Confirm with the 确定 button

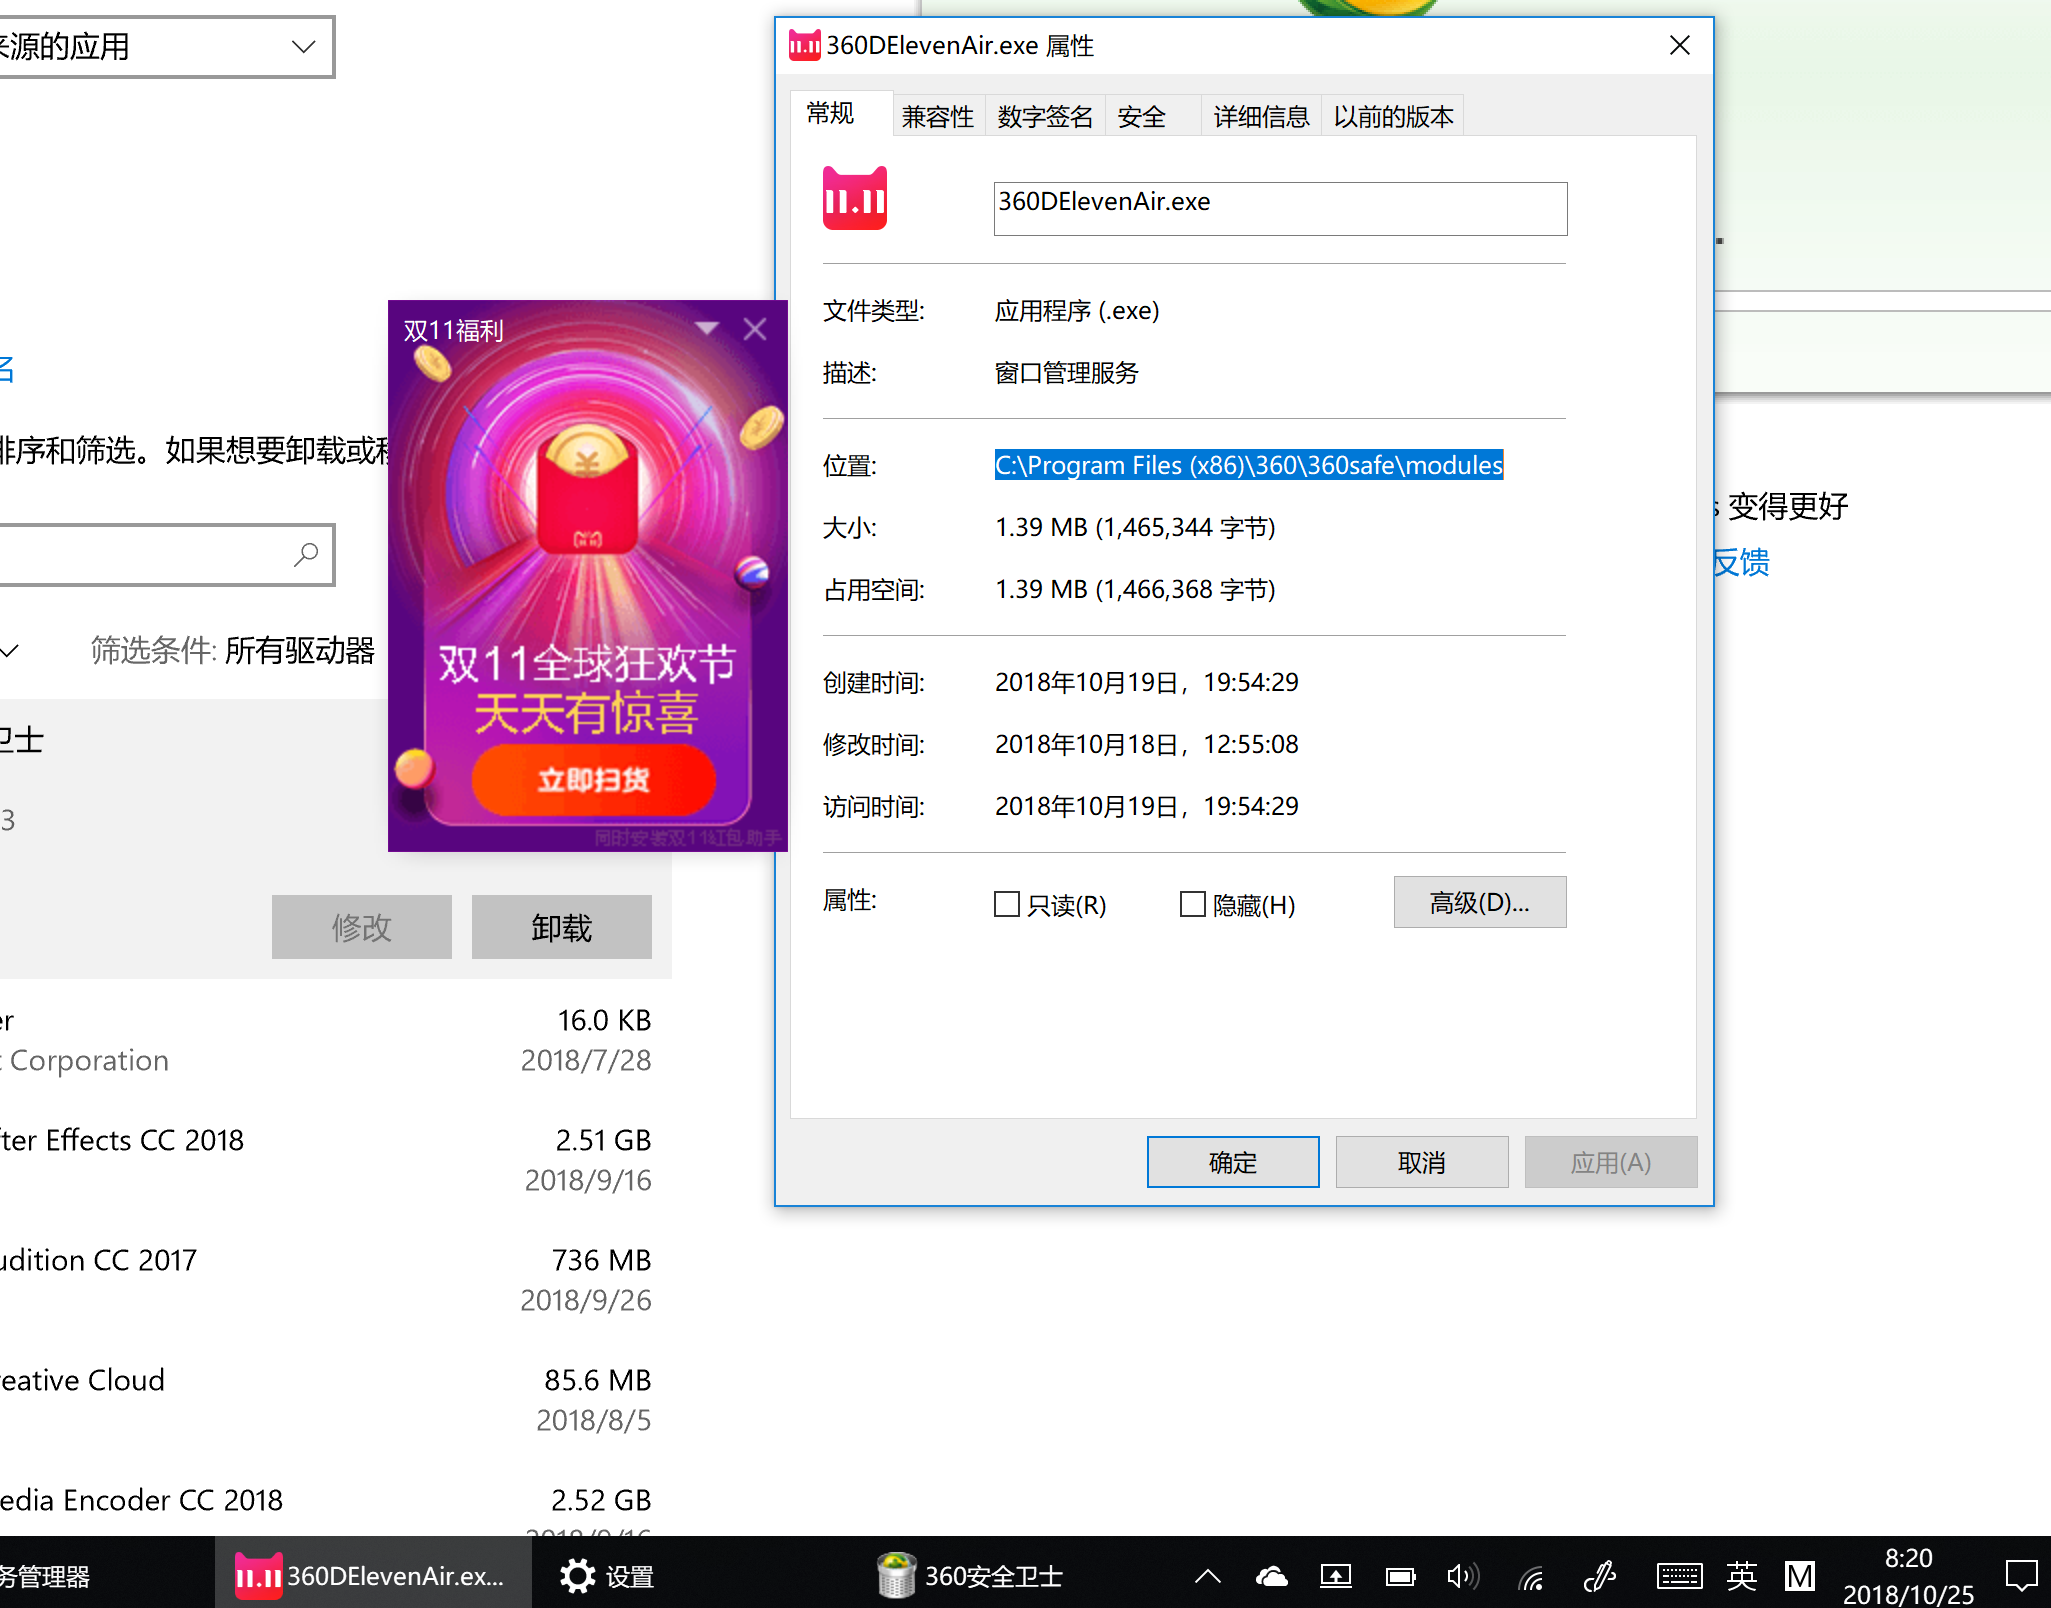1233,1162
